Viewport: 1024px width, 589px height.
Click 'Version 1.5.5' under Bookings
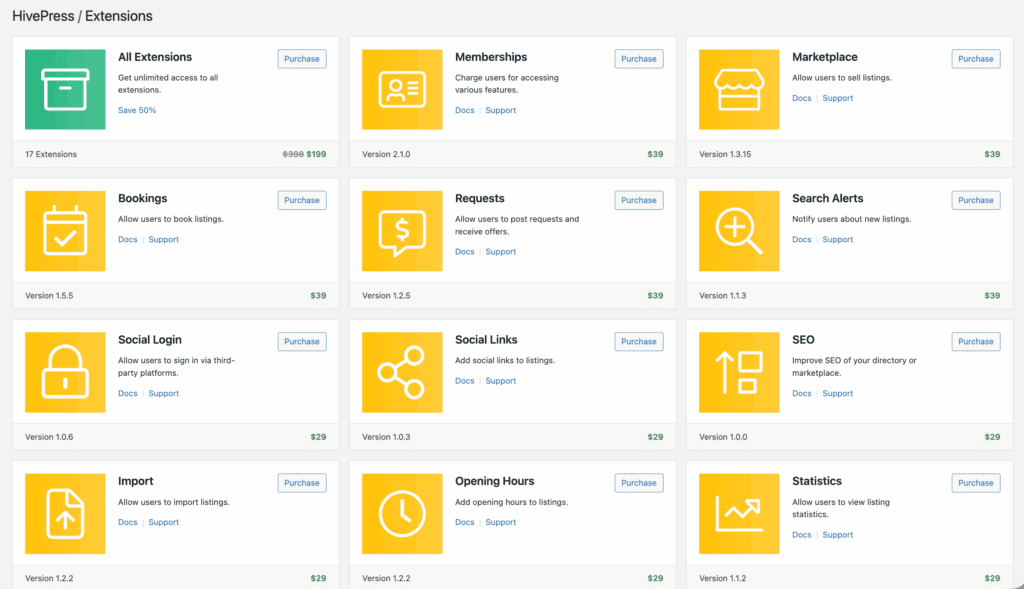coord(50,296)
